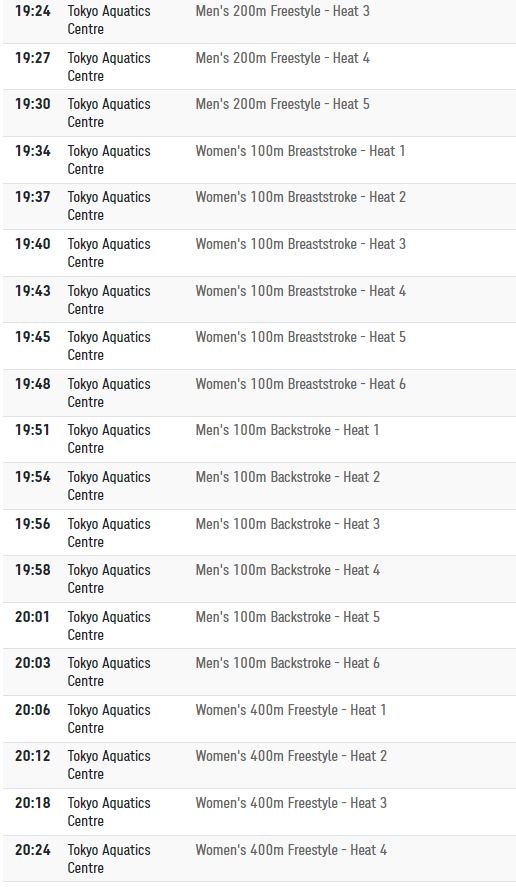
Task: Click Tokyo Aquatics Centre venue at 19:24
Action: 109,20
